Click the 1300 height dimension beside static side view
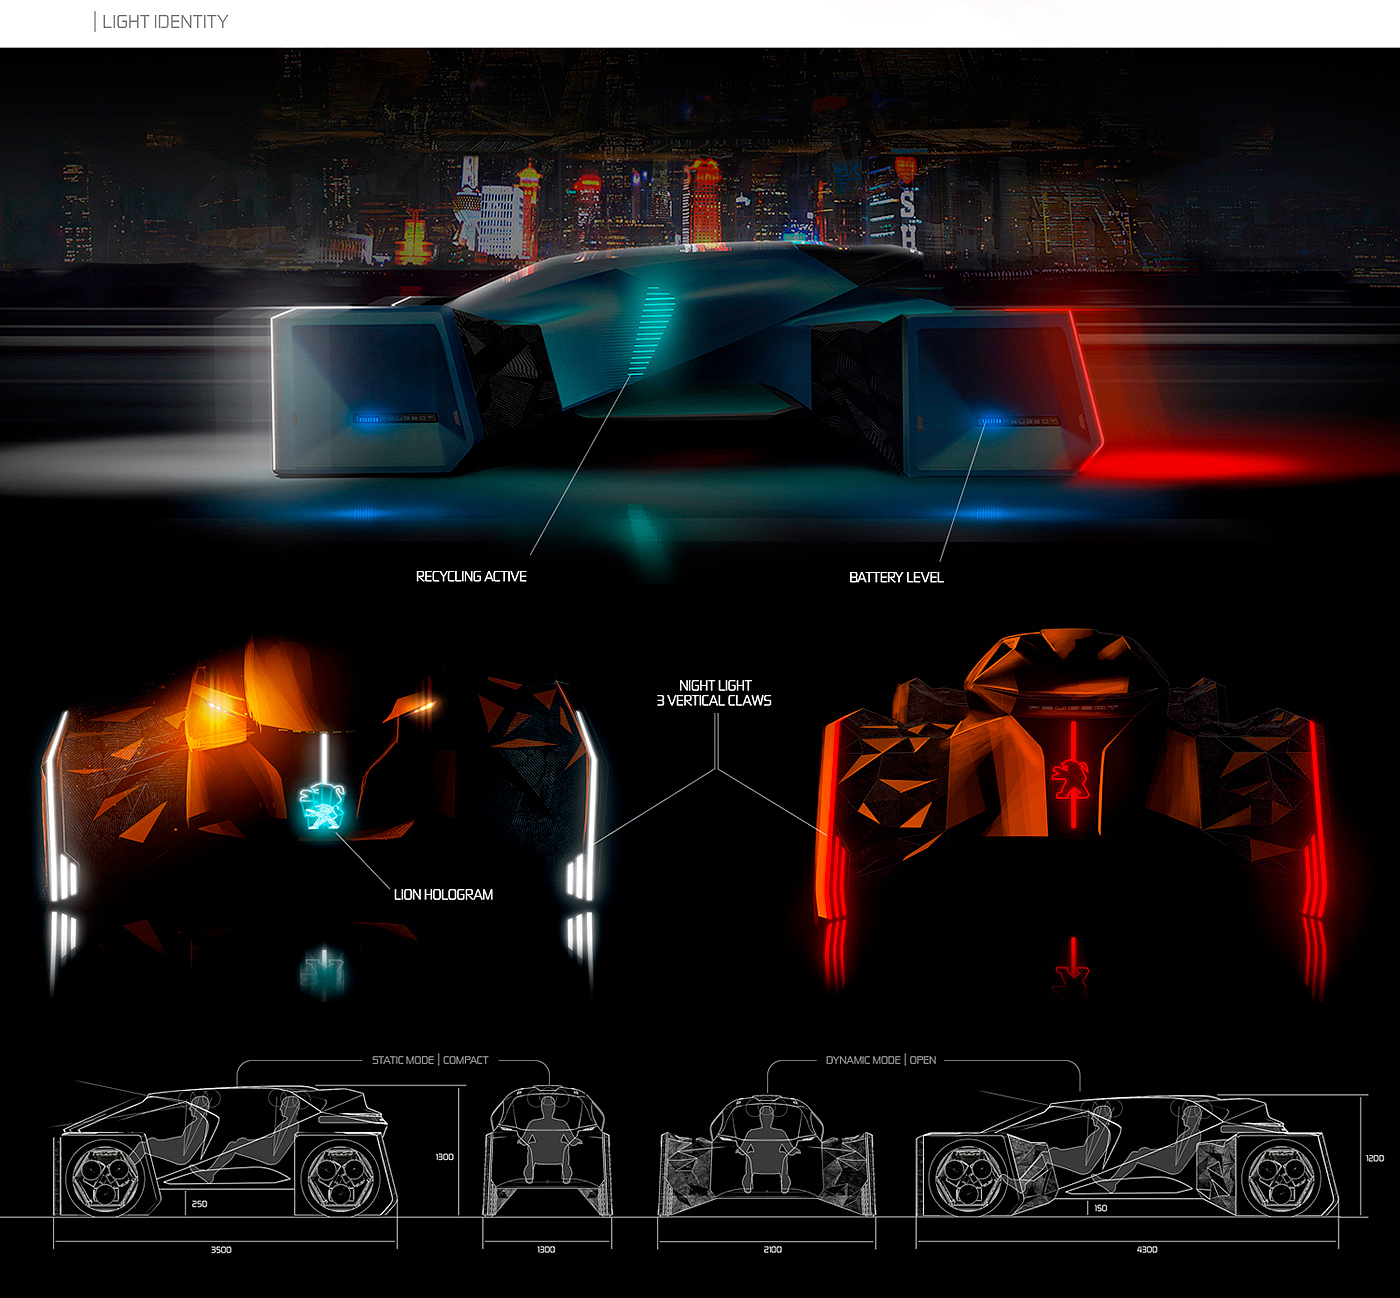Image resolution: width=1400 pixels, height=1298 pixels. (x=444, y=1157)
